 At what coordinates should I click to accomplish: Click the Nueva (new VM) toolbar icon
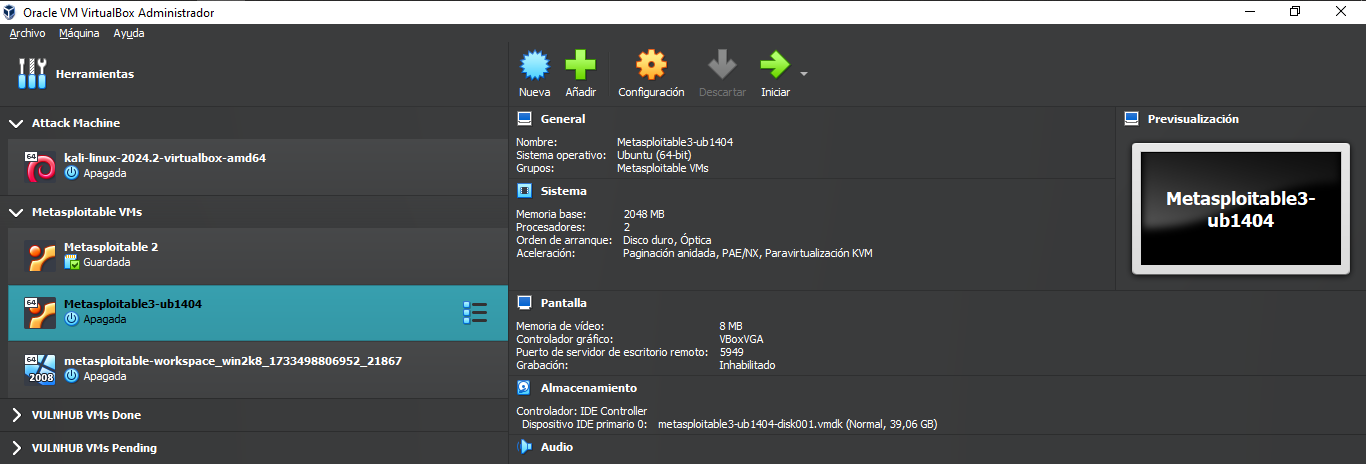point(535,66)
